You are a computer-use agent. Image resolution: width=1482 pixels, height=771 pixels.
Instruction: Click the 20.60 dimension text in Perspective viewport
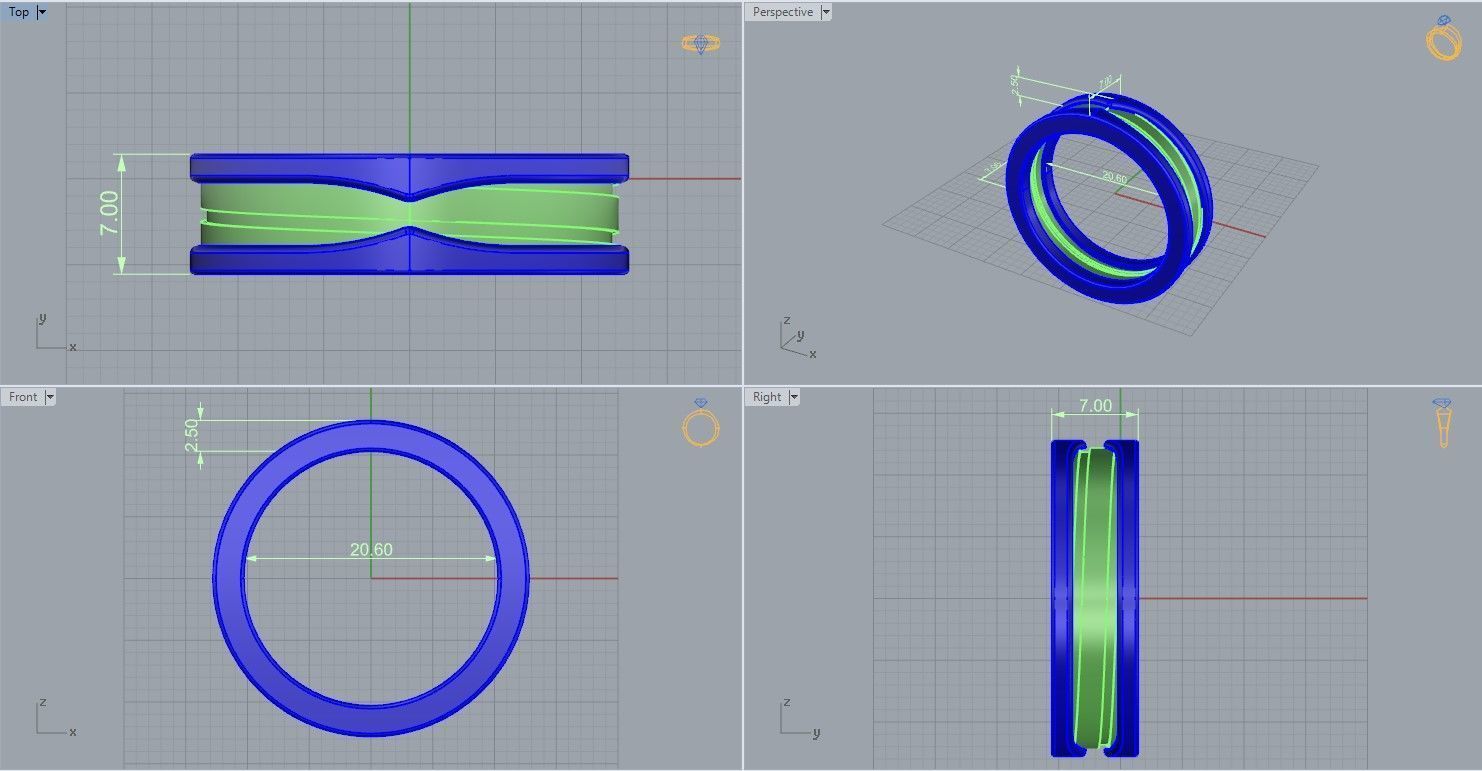tap(1114, 178)
